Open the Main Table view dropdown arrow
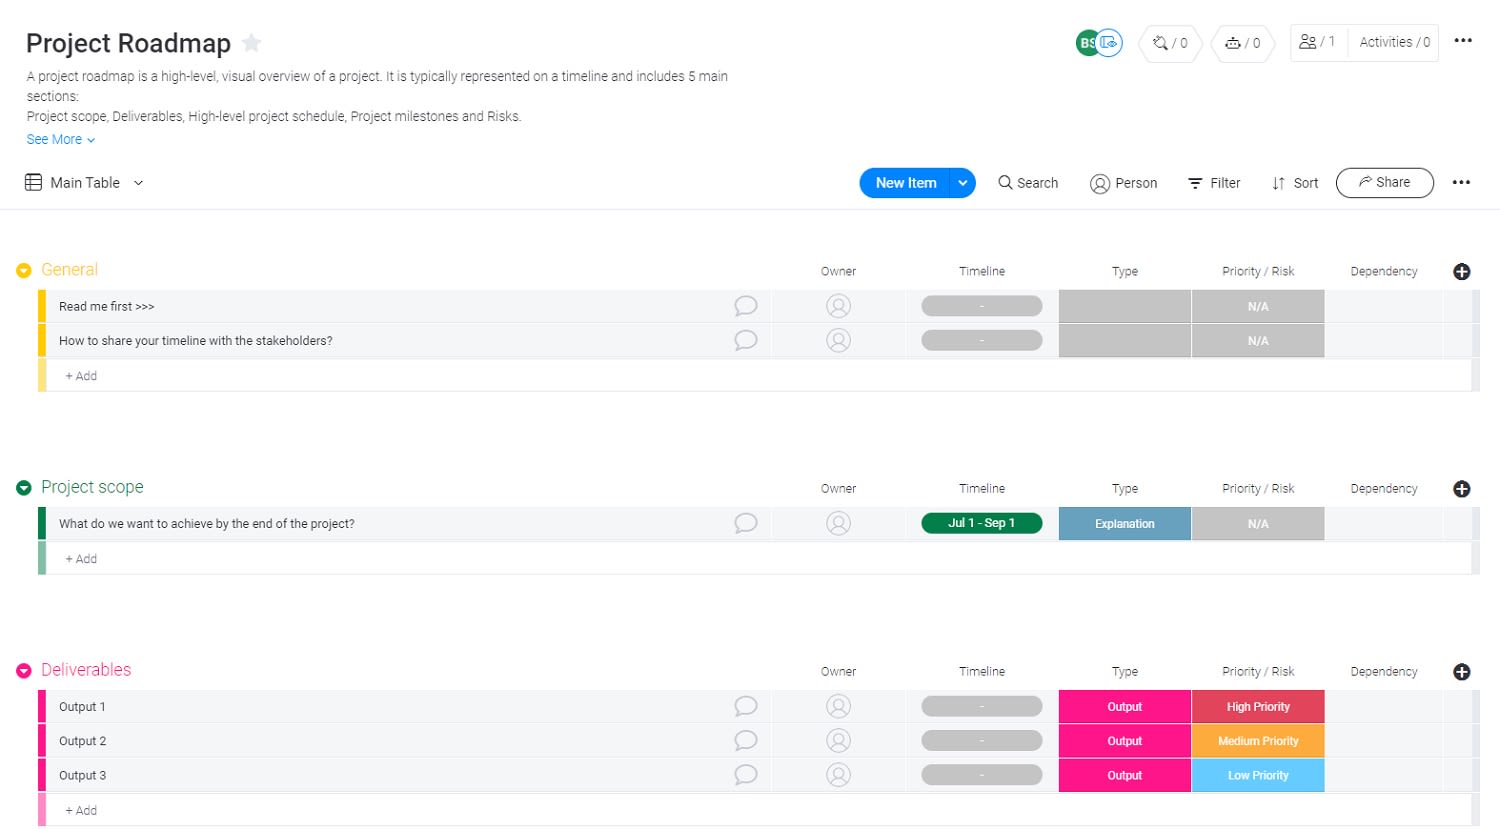This screenshot has width=1500, height=830. pyautogui.click(x=138, y=183)
